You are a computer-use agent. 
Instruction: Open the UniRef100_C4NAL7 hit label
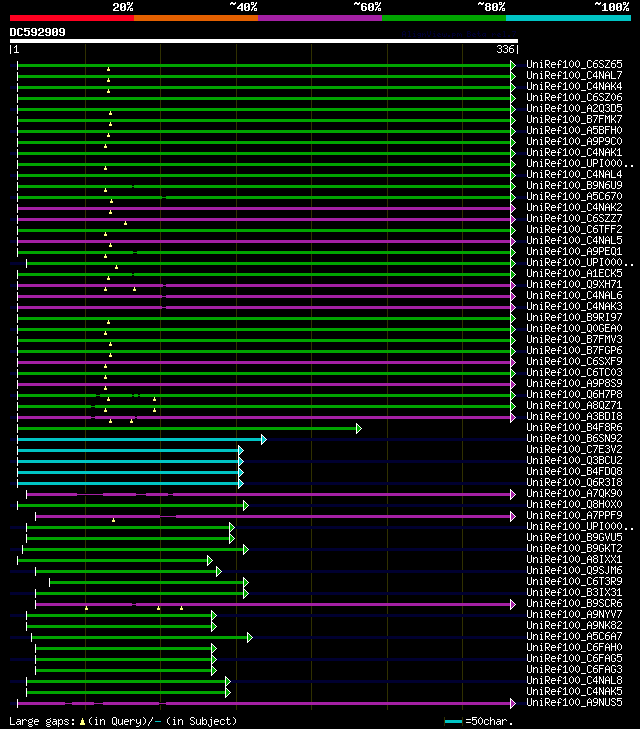point(574,75)
